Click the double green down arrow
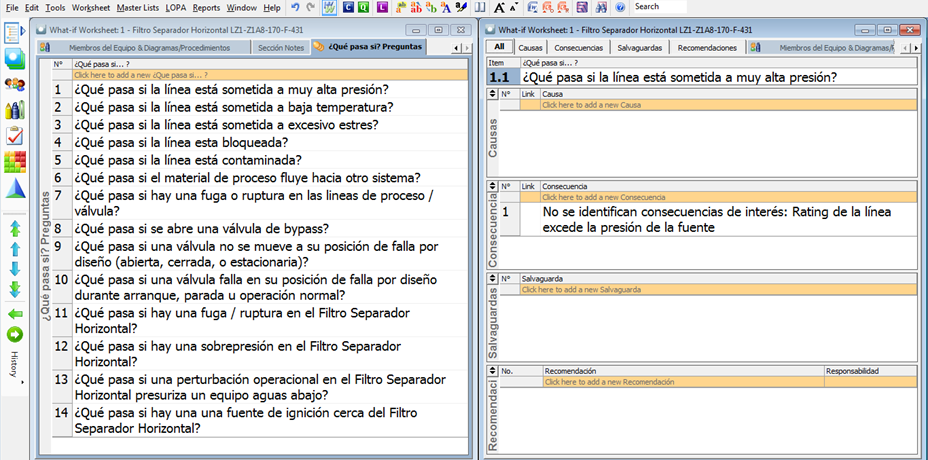Screen dimensions: 928x460 click(x=15, y=289)
